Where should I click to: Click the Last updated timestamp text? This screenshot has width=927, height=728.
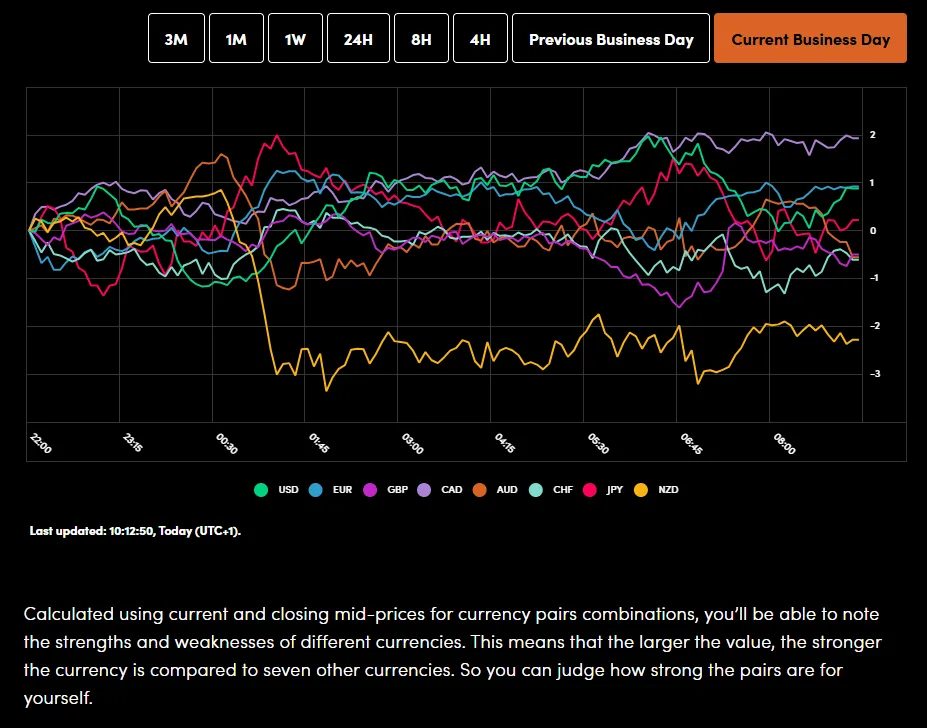(x=135, y=531)
